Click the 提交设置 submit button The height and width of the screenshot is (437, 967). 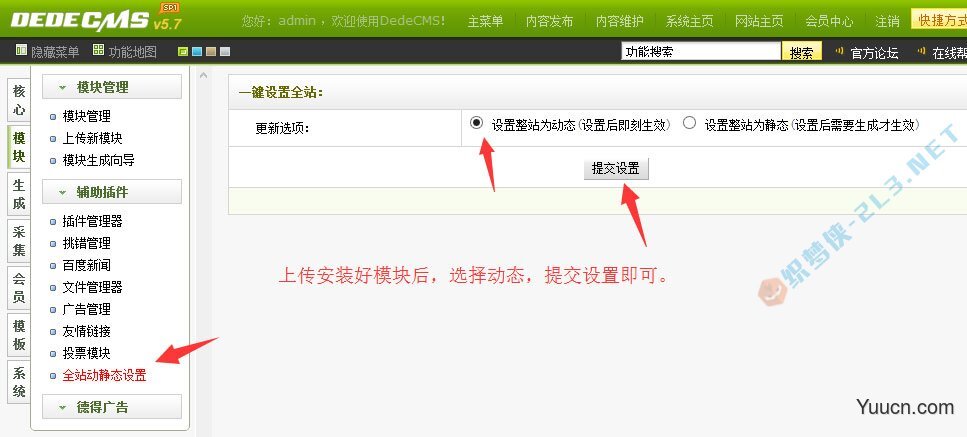point(615,168)
